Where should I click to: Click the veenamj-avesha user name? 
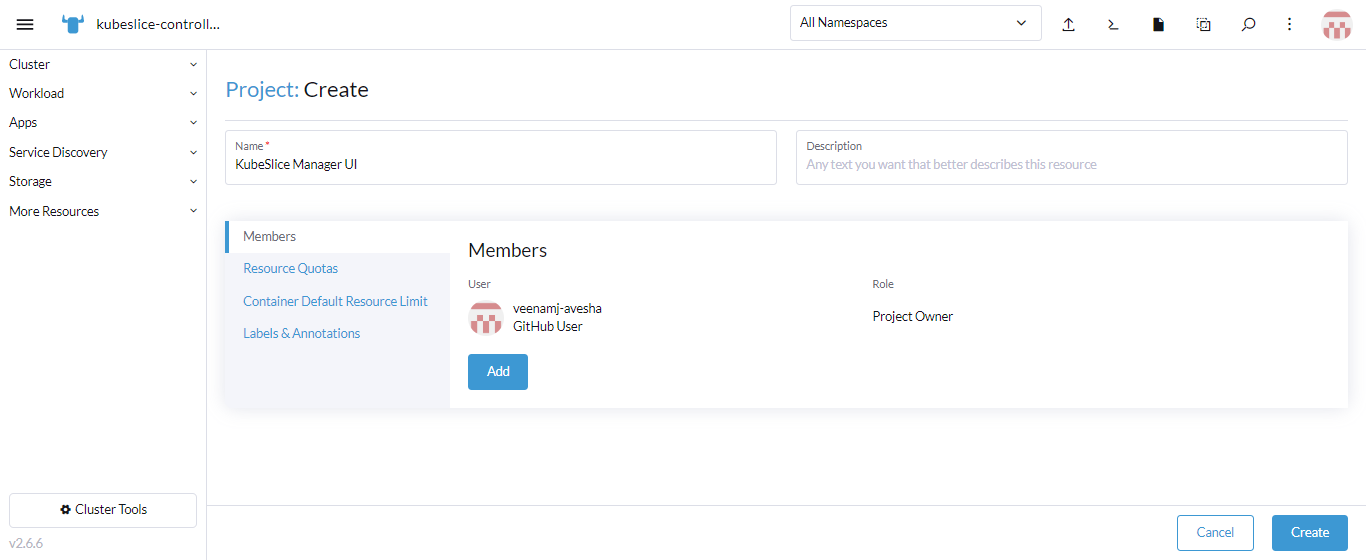click(557, 308)
